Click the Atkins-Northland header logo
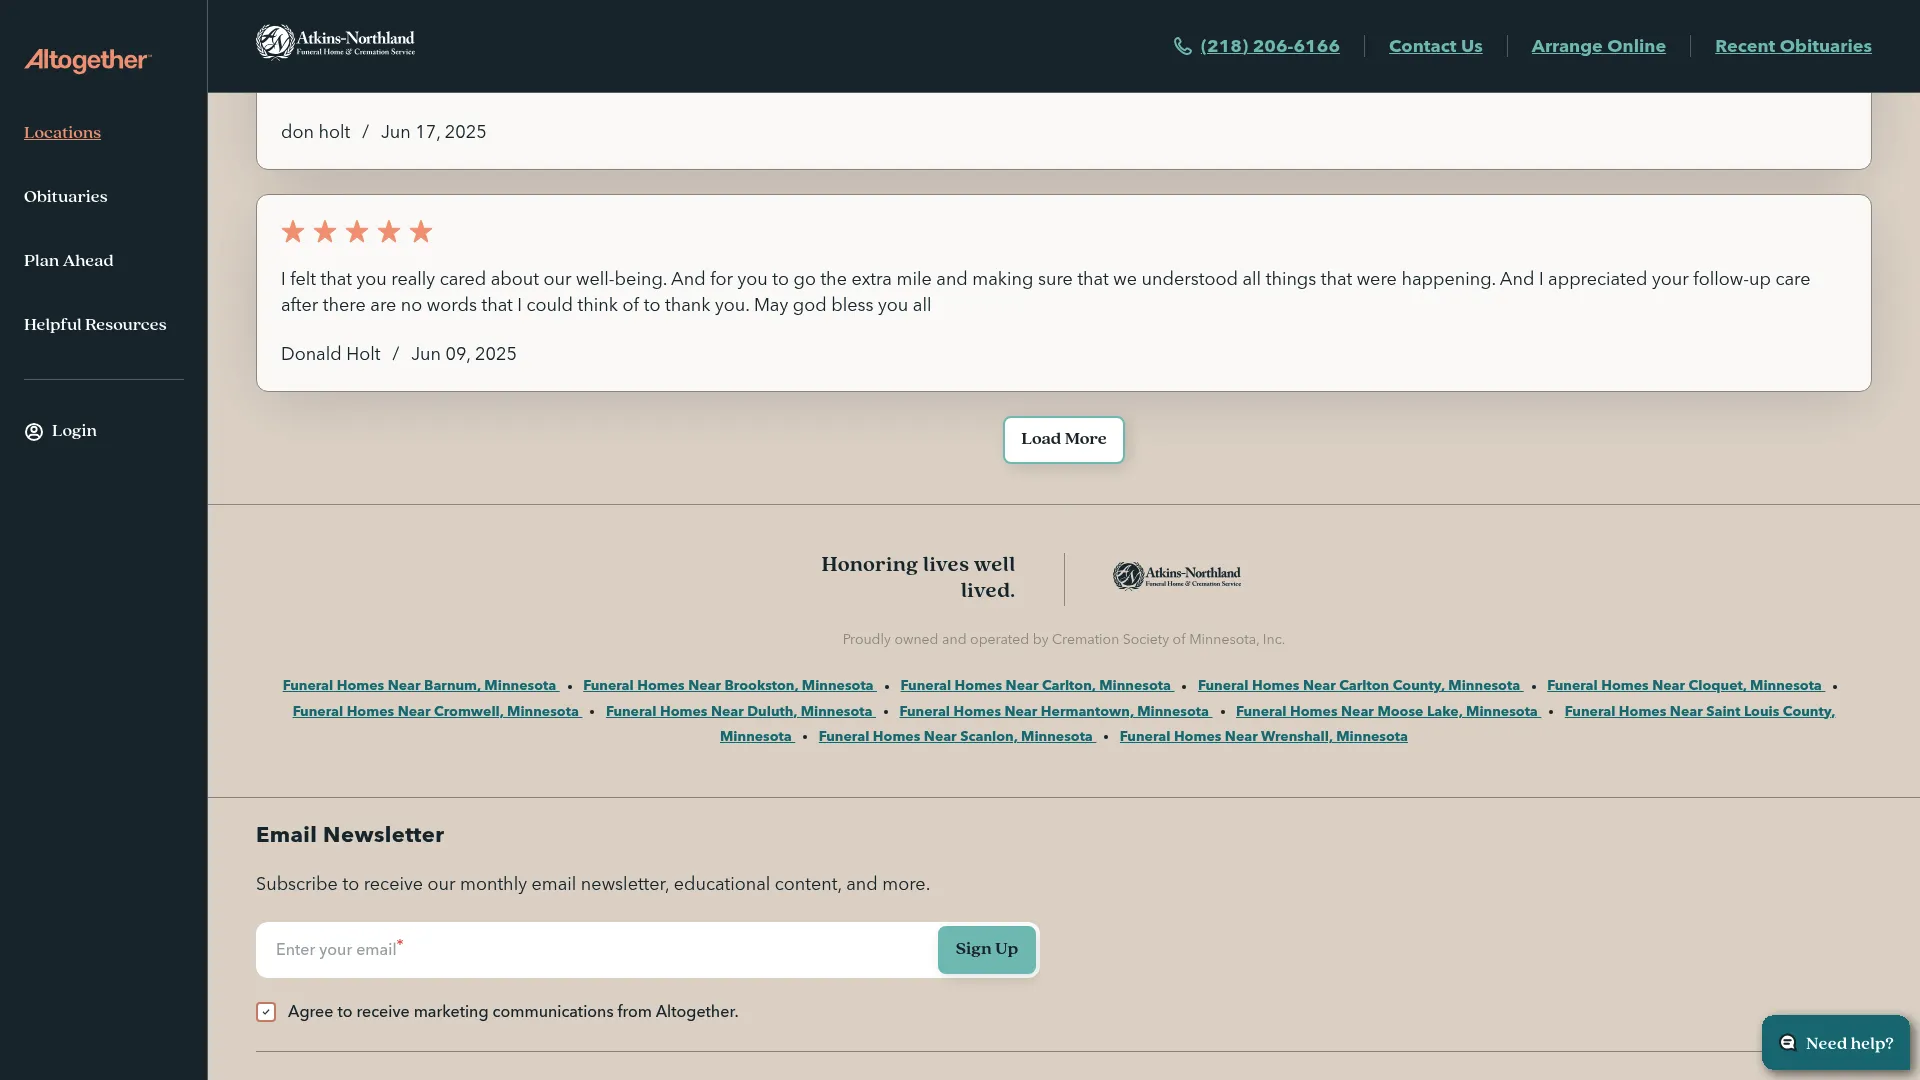 pyautogui.click(x=335, y=43)
